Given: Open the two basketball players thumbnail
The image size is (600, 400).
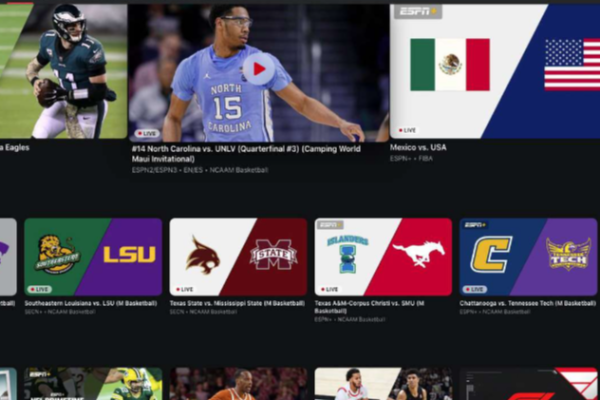Looking at the screenshot, I should (383, 384).
